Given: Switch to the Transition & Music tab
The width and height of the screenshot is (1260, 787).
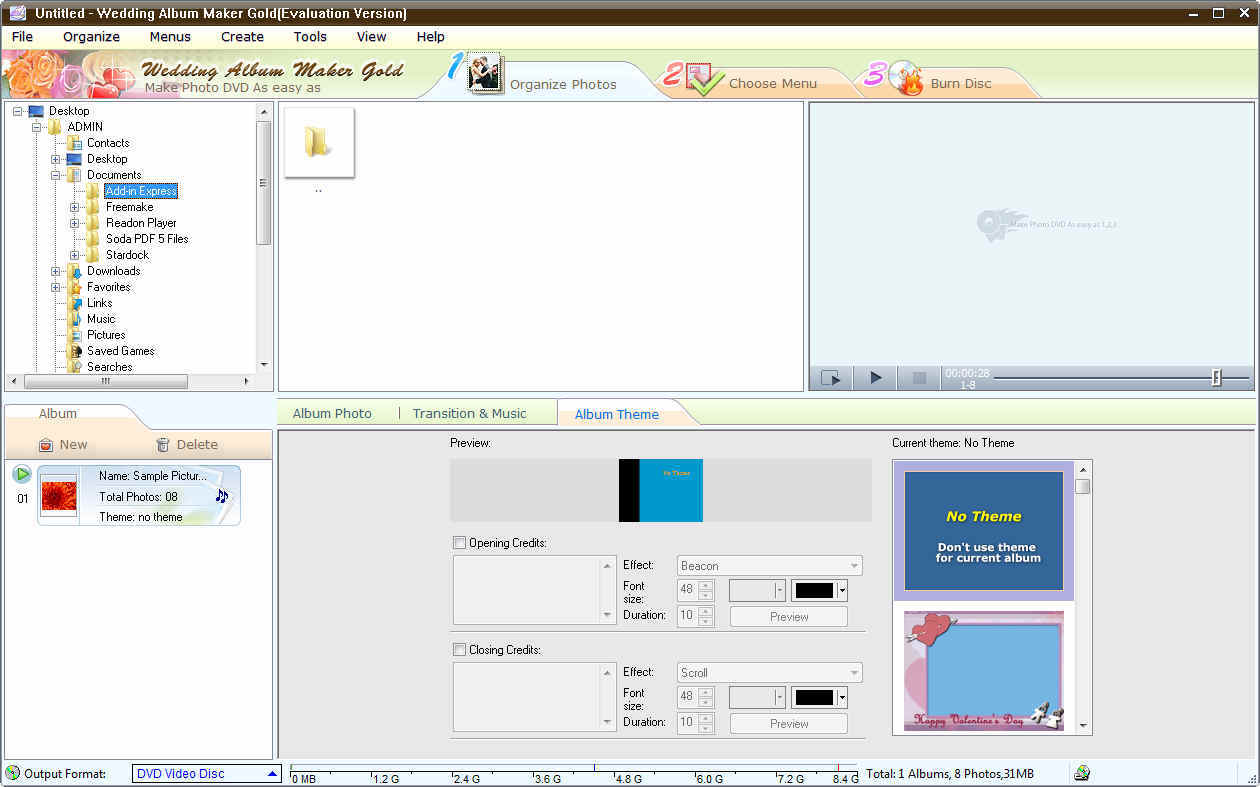Looking at the screenshot, I should [469, 413].
